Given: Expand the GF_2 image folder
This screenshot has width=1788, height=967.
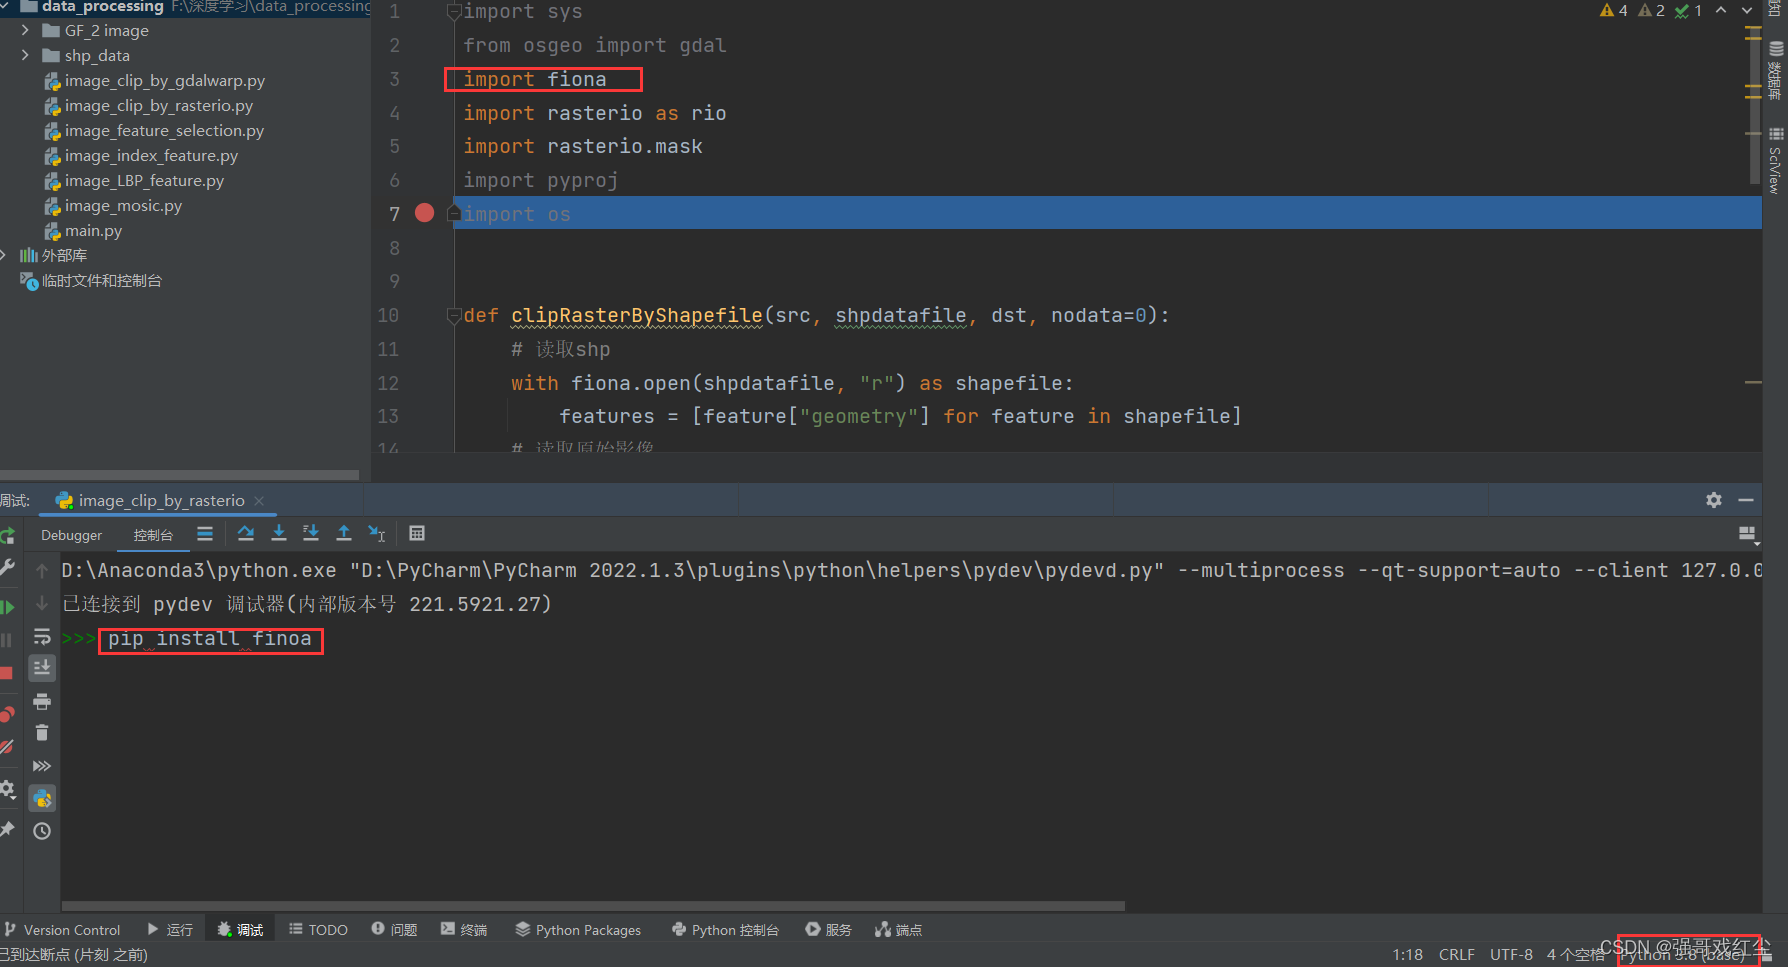Looking at the screenshot, I should (x=24, y=30).
